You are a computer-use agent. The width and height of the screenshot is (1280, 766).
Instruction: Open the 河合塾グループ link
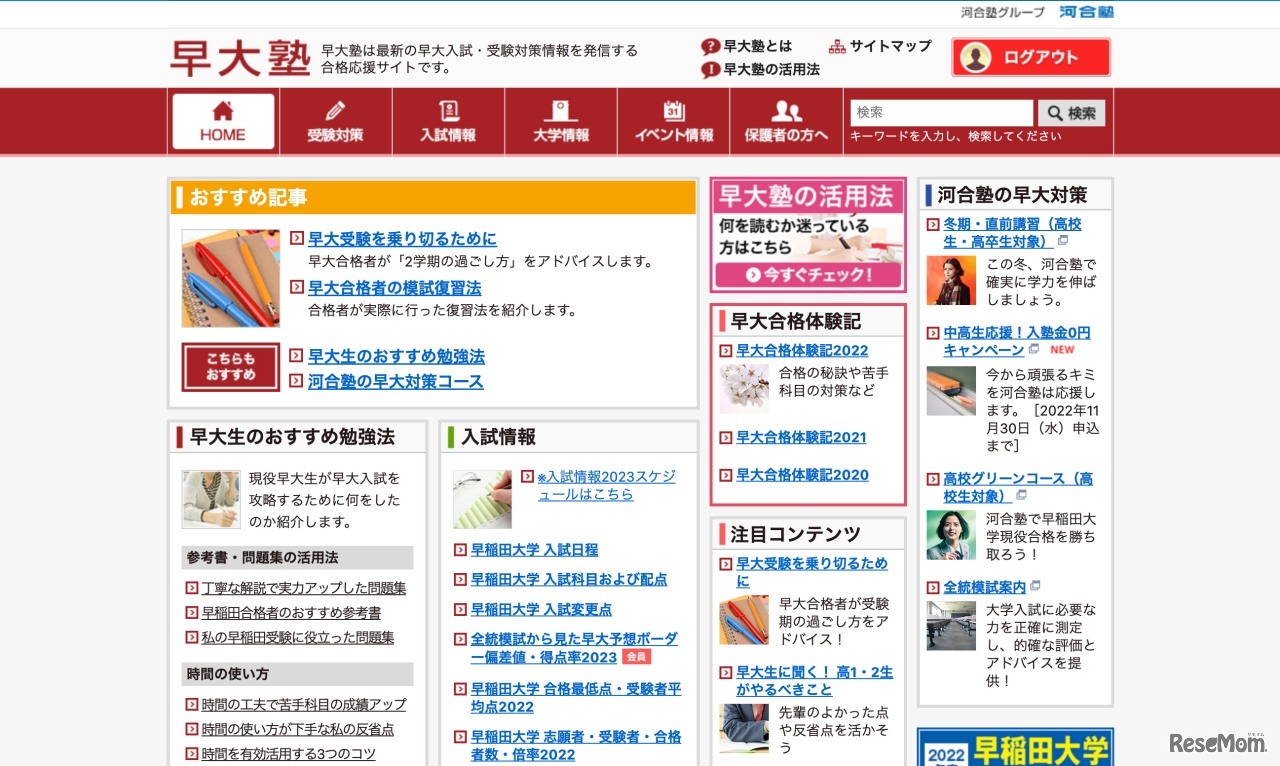[1003, 12]
